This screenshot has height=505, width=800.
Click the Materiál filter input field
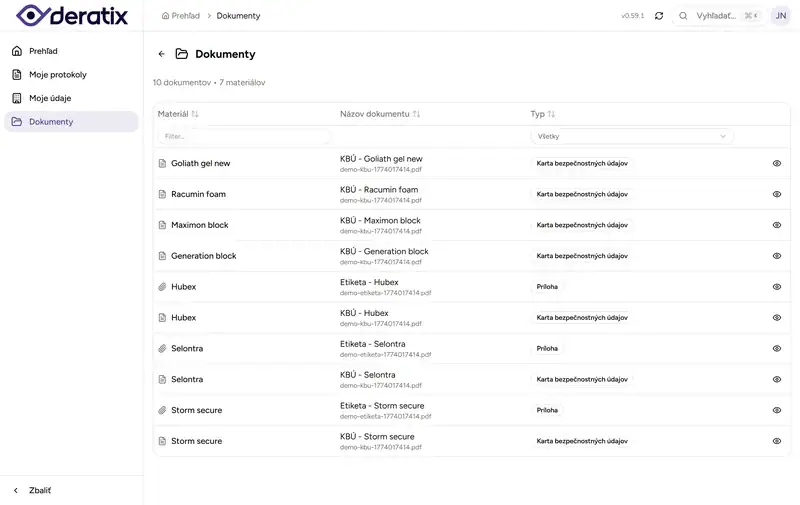(244, 136)
